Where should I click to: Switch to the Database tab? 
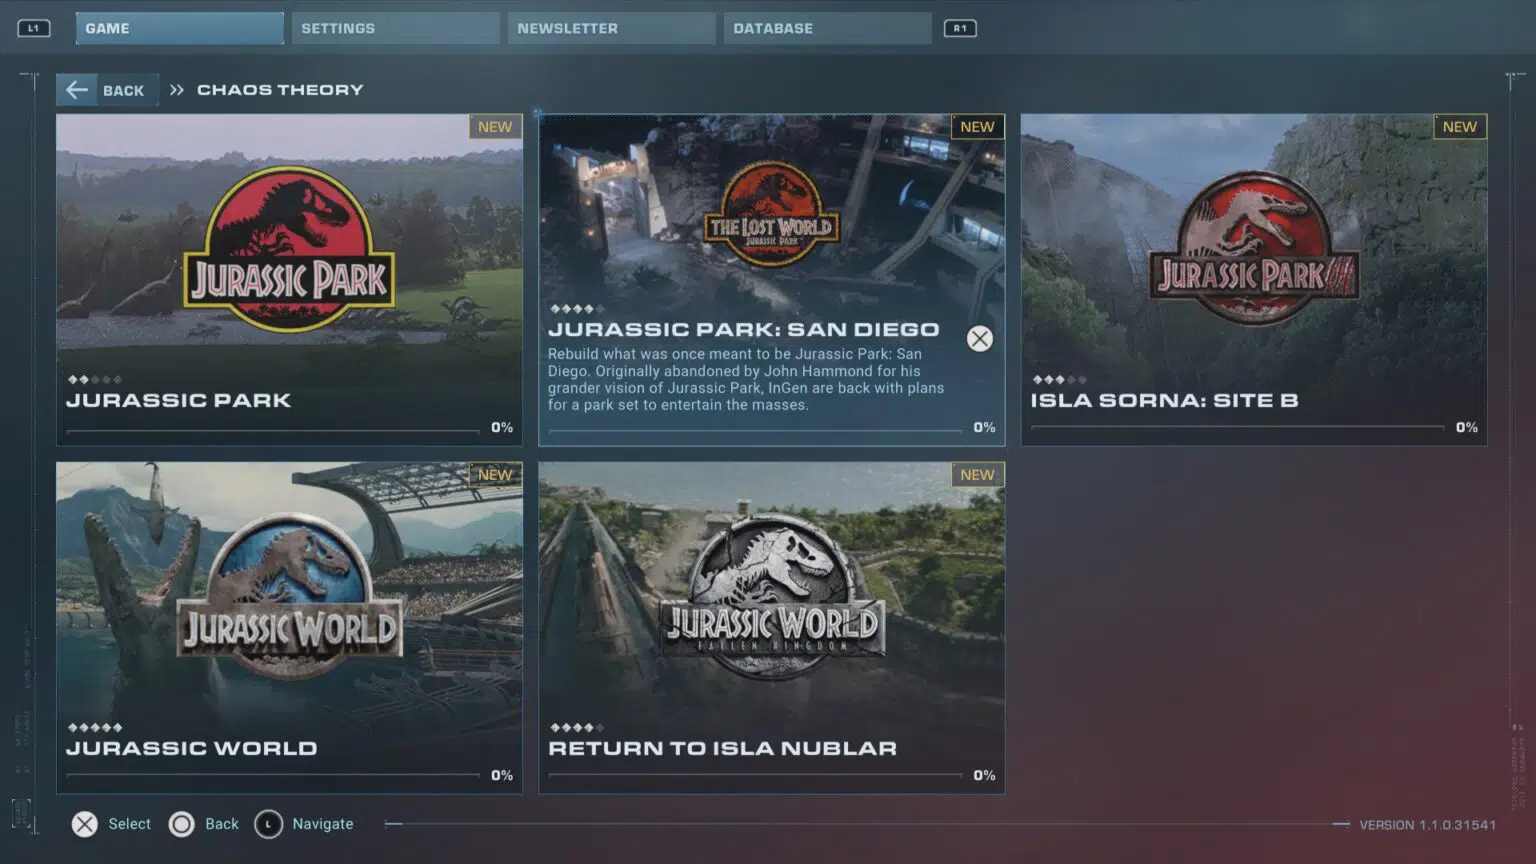point(827,28)
